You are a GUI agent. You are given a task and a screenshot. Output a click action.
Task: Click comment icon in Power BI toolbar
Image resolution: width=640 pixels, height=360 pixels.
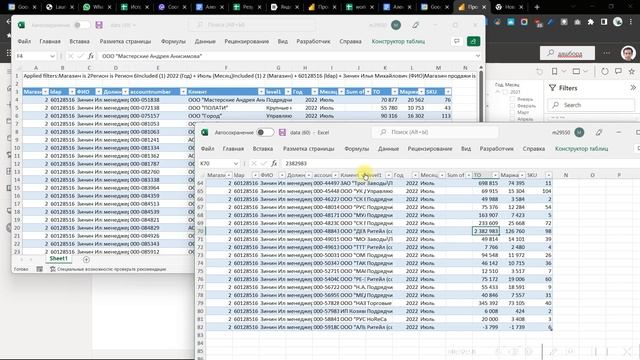[618, 71]
